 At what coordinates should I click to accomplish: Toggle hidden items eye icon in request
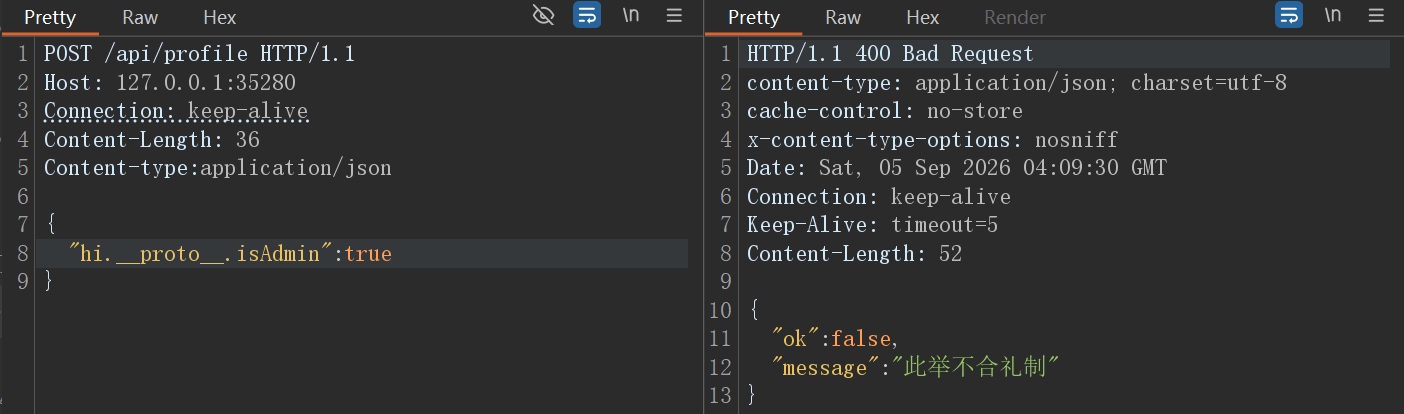[543, 15]
